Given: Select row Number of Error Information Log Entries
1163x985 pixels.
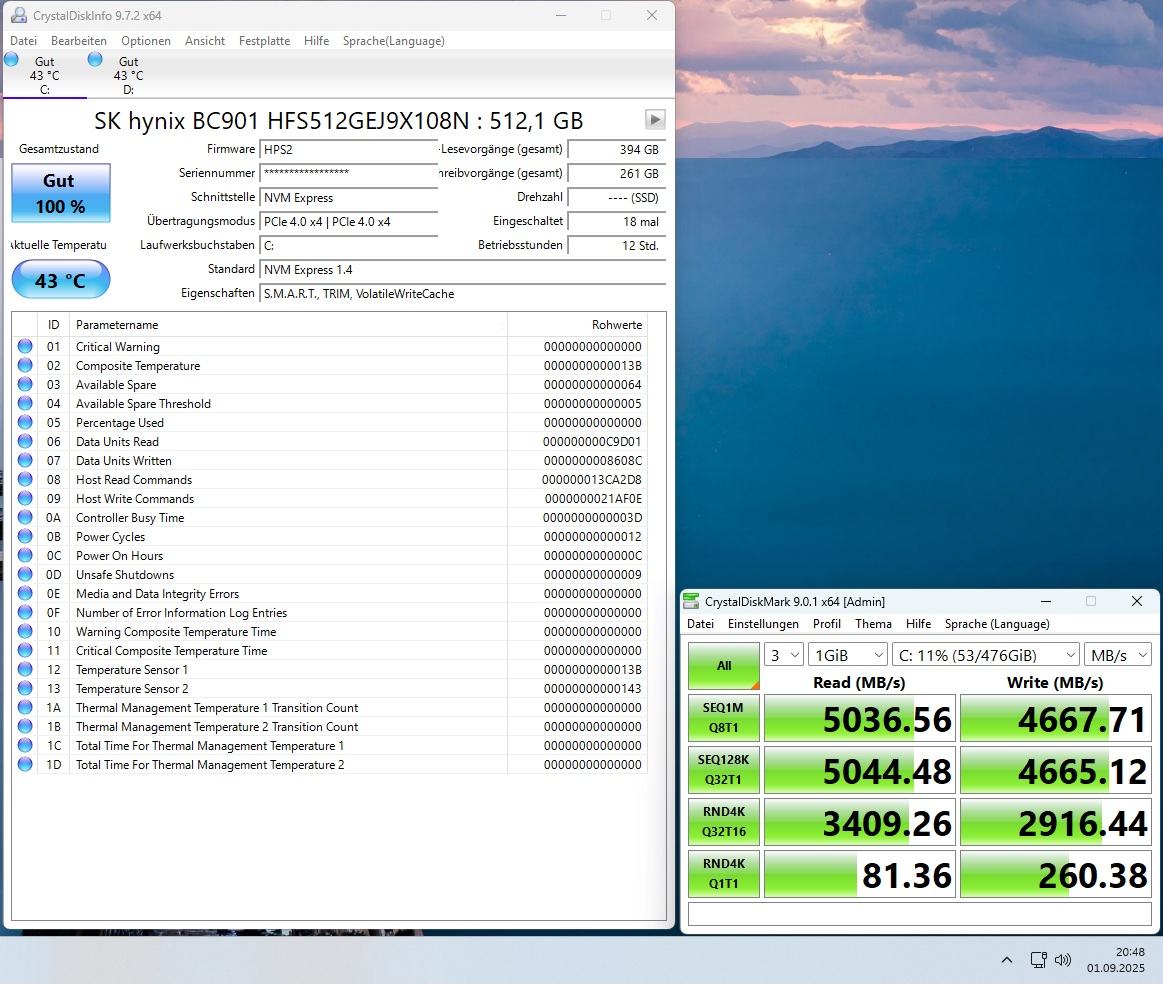Looking at the screenshot, I should click(x=330, y=613).
